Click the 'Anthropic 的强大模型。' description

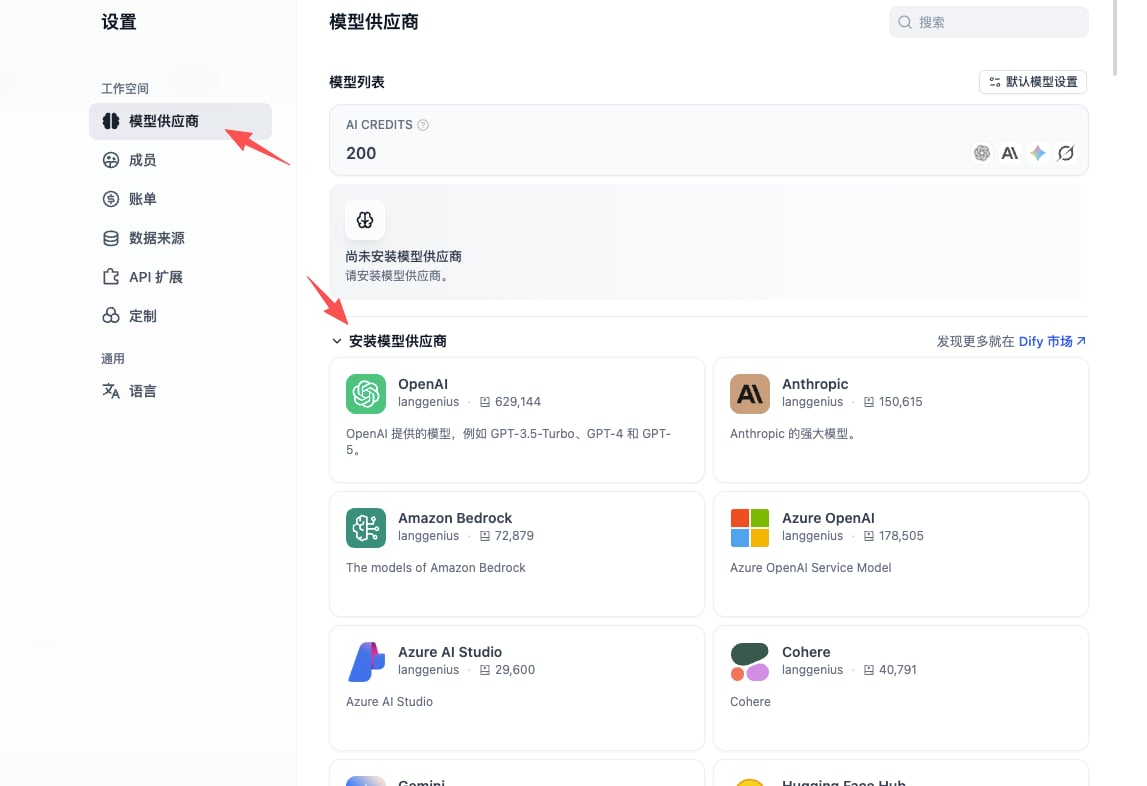794,434
